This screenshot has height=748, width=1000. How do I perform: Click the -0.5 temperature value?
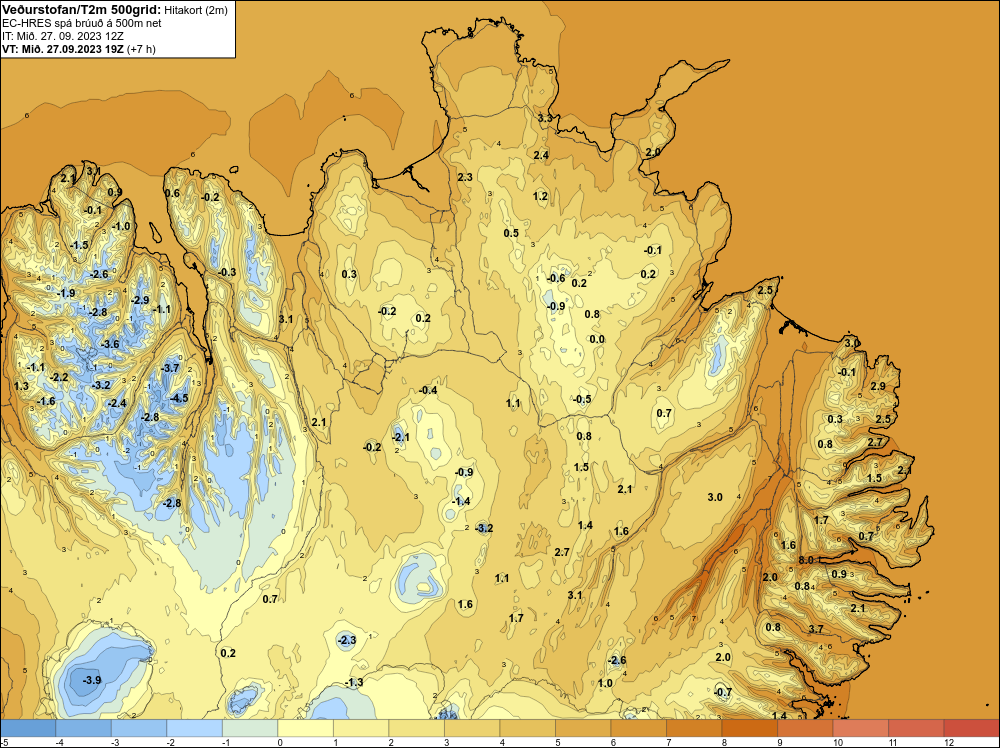pyautogui.click(x=582, y=399)
